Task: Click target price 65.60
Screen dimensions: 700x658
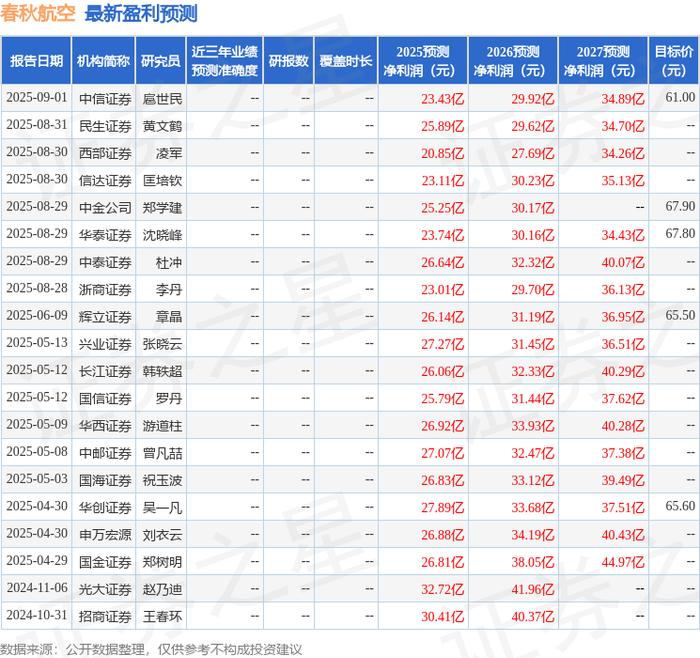Action: (x=680, y=506)
